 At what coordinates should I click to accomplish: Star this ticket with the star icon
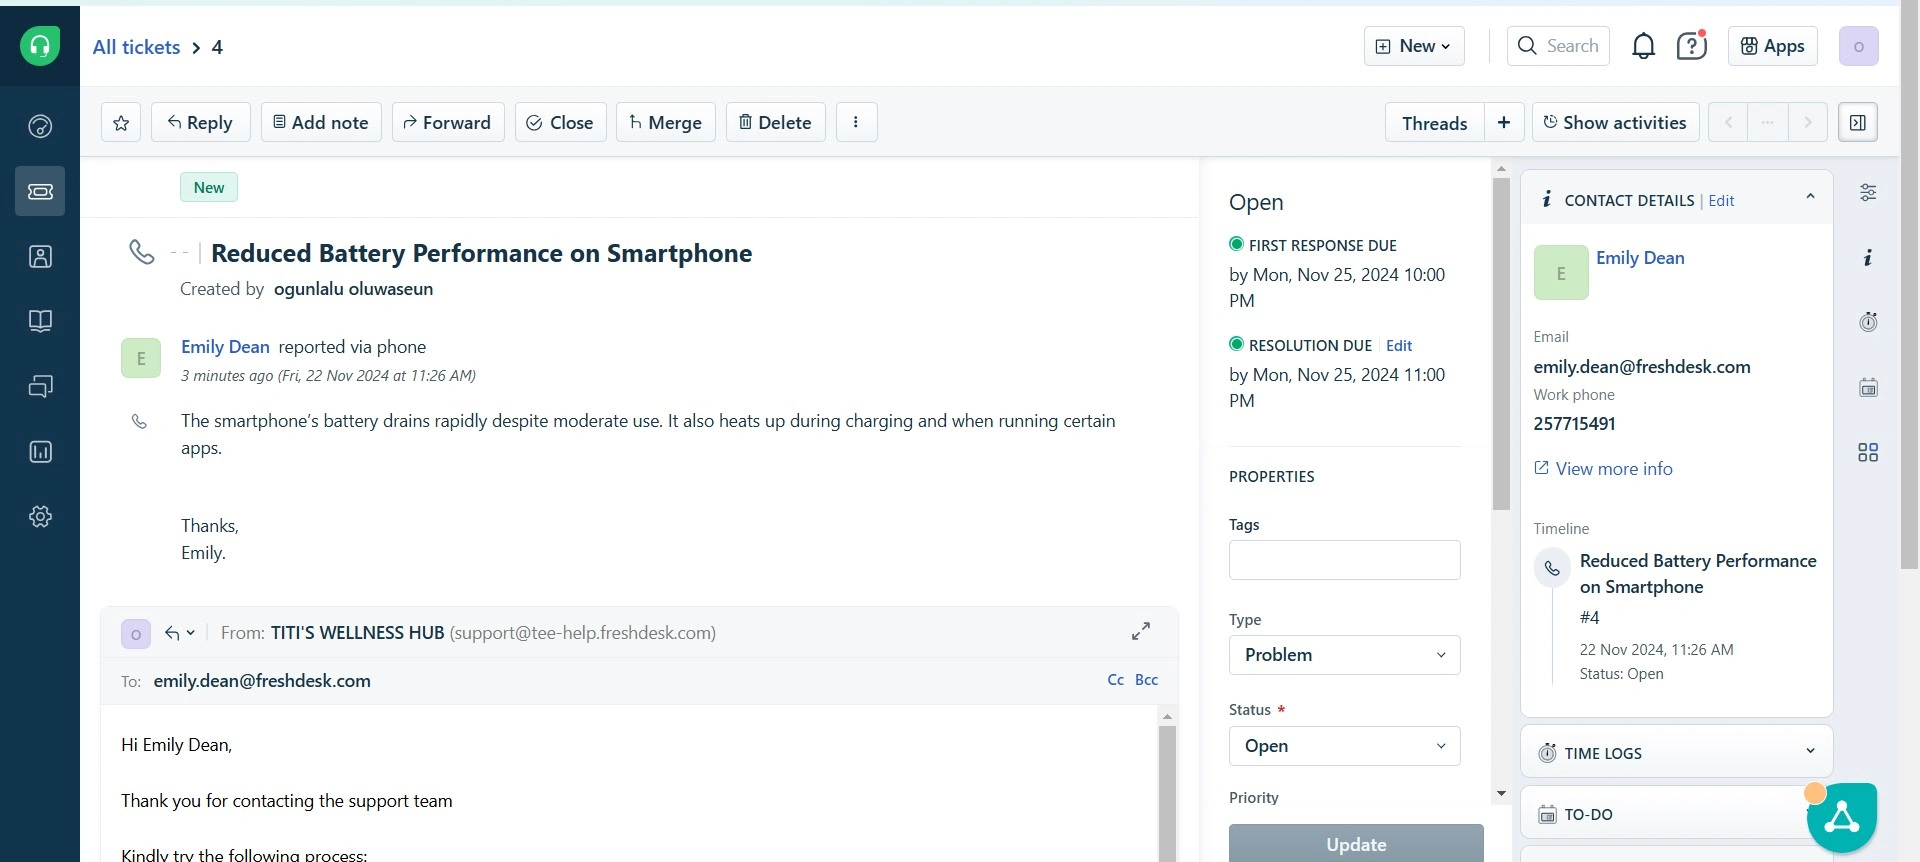(x=121, y=123)
